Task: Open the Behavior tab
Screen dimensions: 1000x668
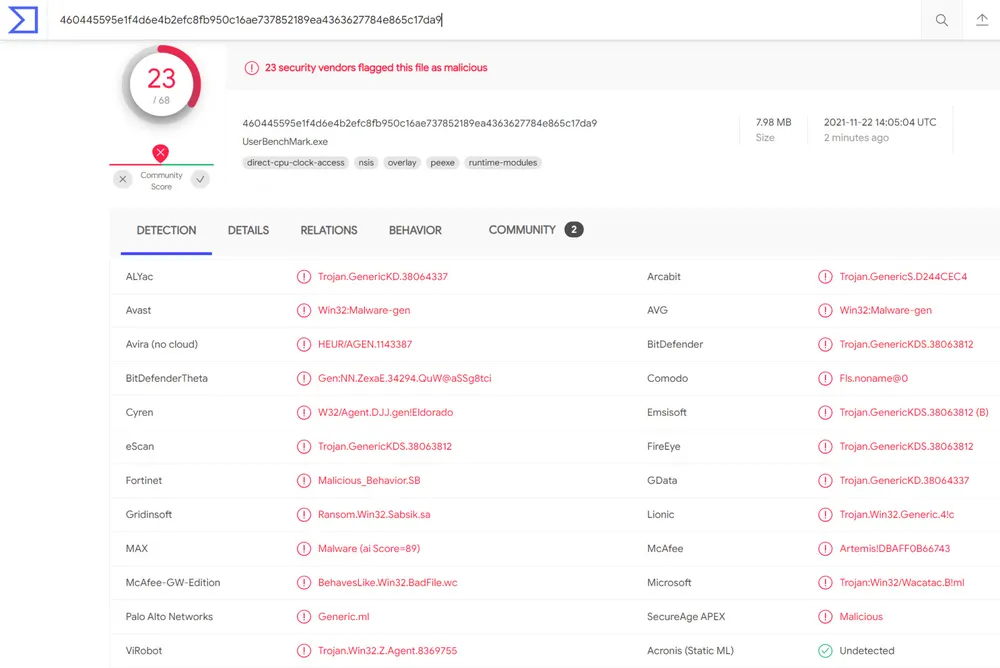Action: click(415, 230)
